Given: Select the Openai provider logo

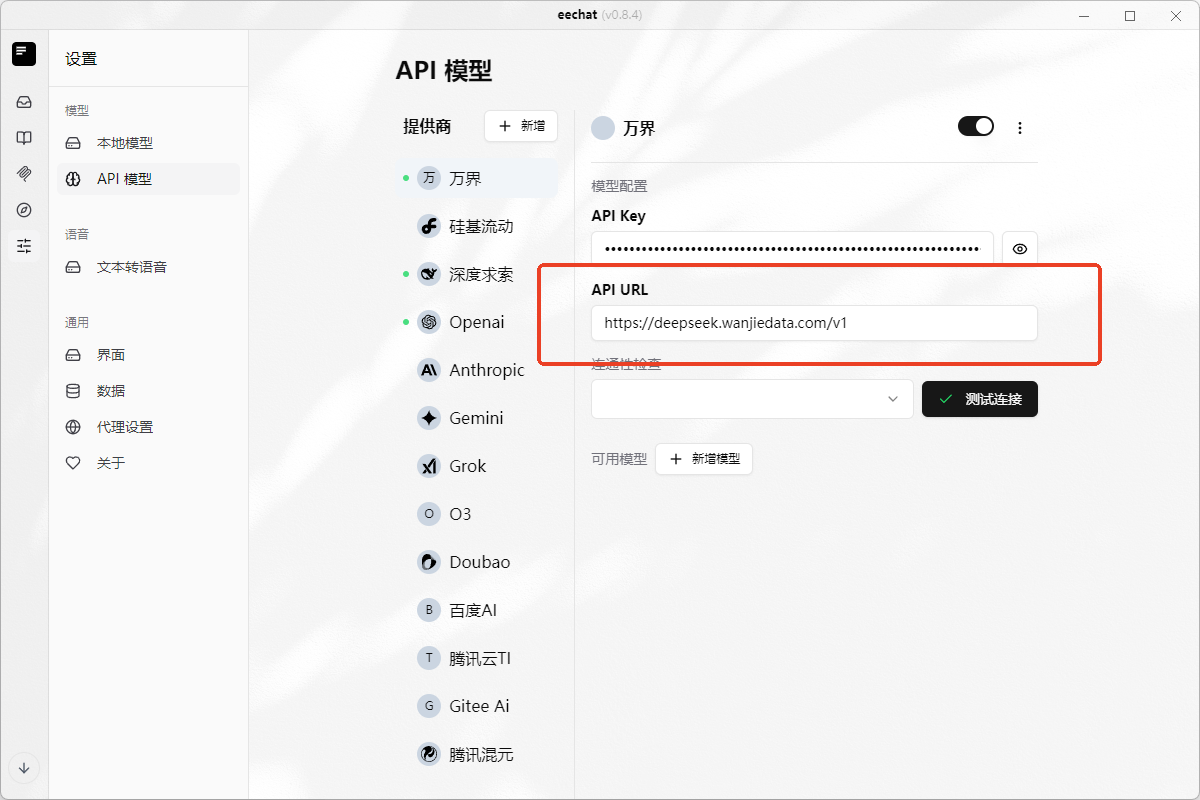Looking at the screenshot, I should coord(429,322).
